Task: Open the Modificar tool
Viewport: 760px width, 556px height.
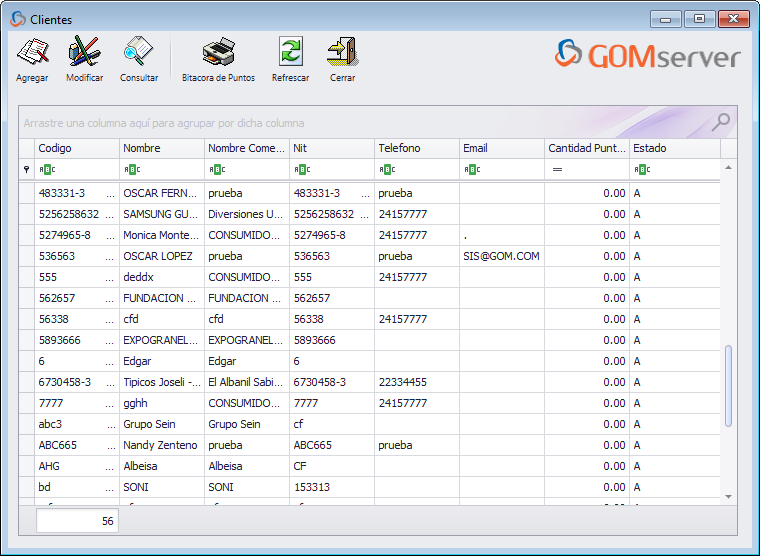Action: point(84,51)
